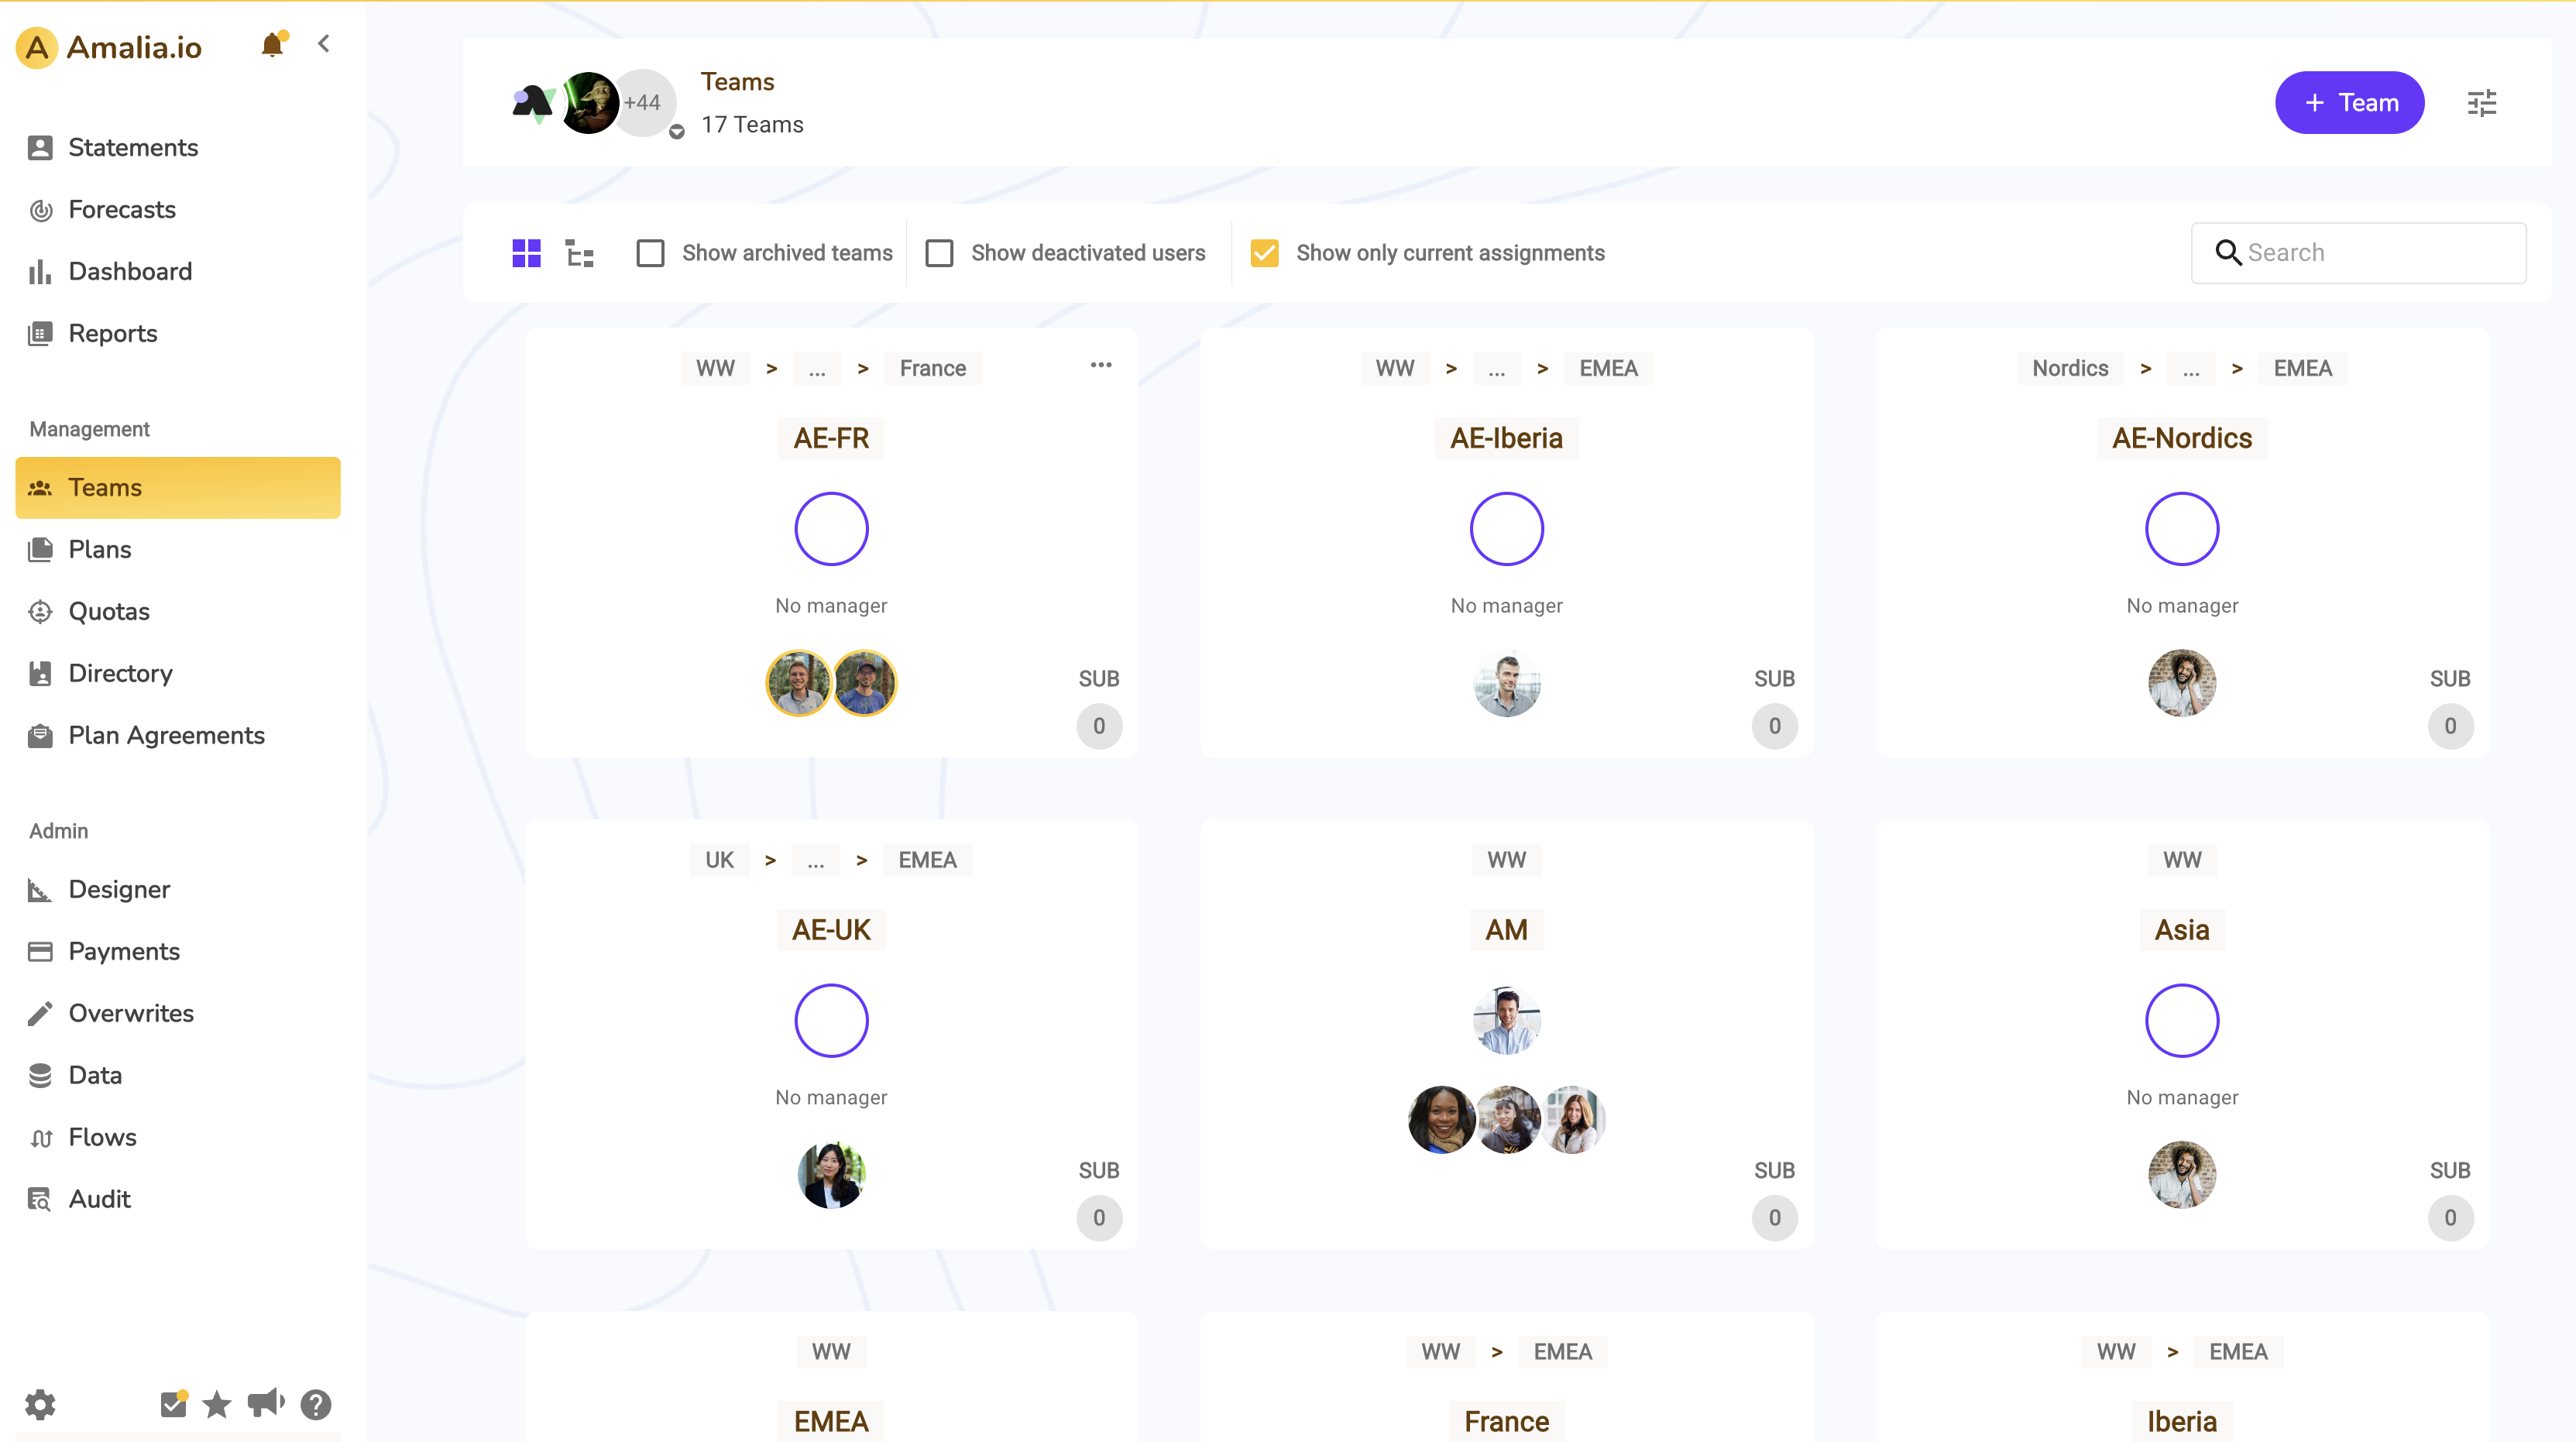Switch to grid view of teams
The image size is (2576, 1442).
(x=527, y=253)
